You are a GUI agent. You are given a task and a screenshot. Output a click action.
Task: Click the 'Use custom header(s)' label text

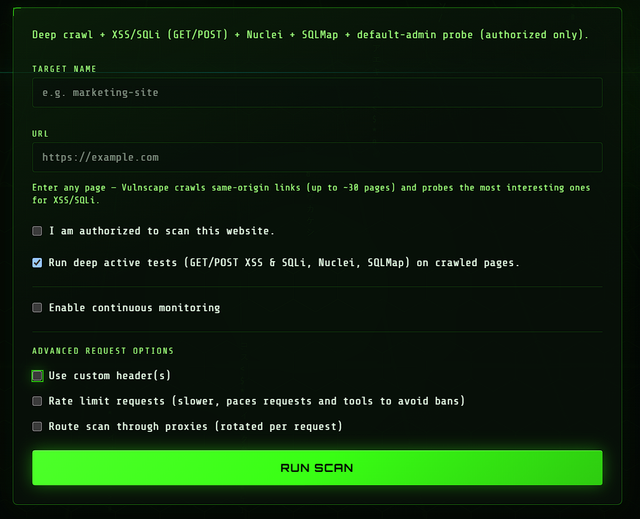109,375
